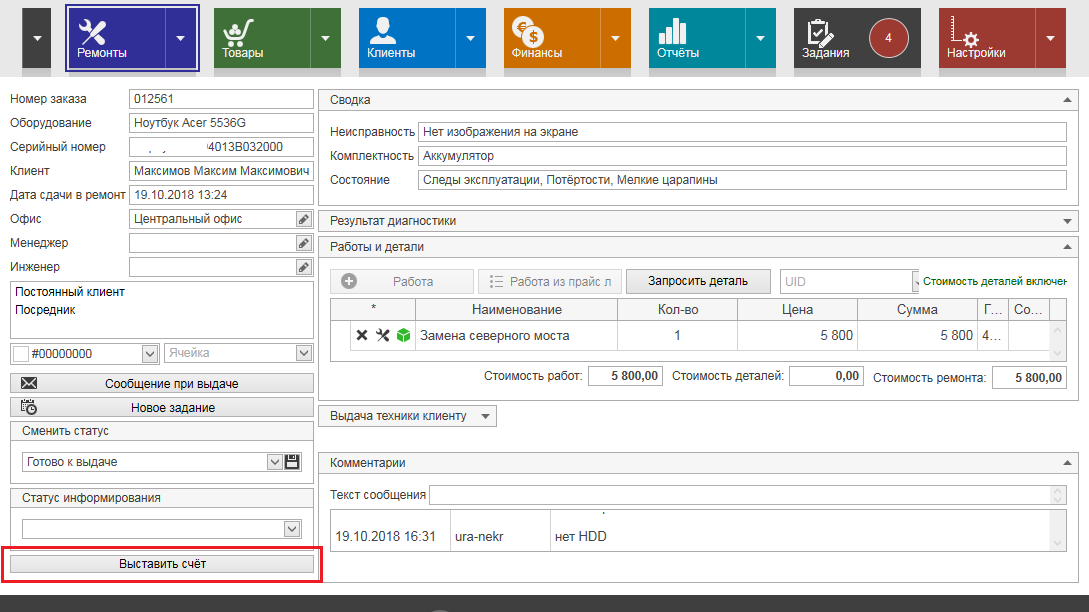This screenshot has width=1089, height=612.
Task: Click the Стоимость ремонта value 5 800,00
Action: [1029, 377]
